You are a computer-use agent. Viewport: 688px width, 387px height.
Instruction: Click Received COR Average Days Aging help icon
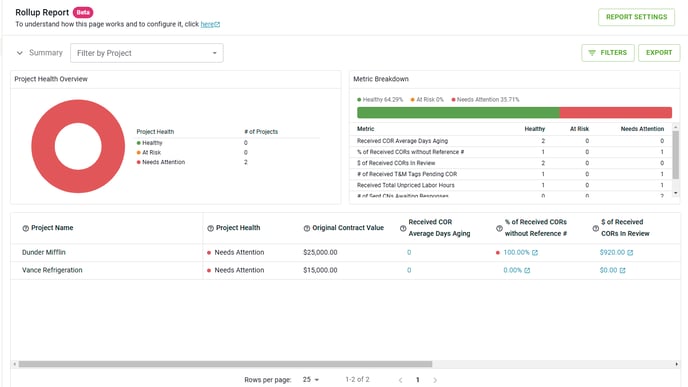403,228
